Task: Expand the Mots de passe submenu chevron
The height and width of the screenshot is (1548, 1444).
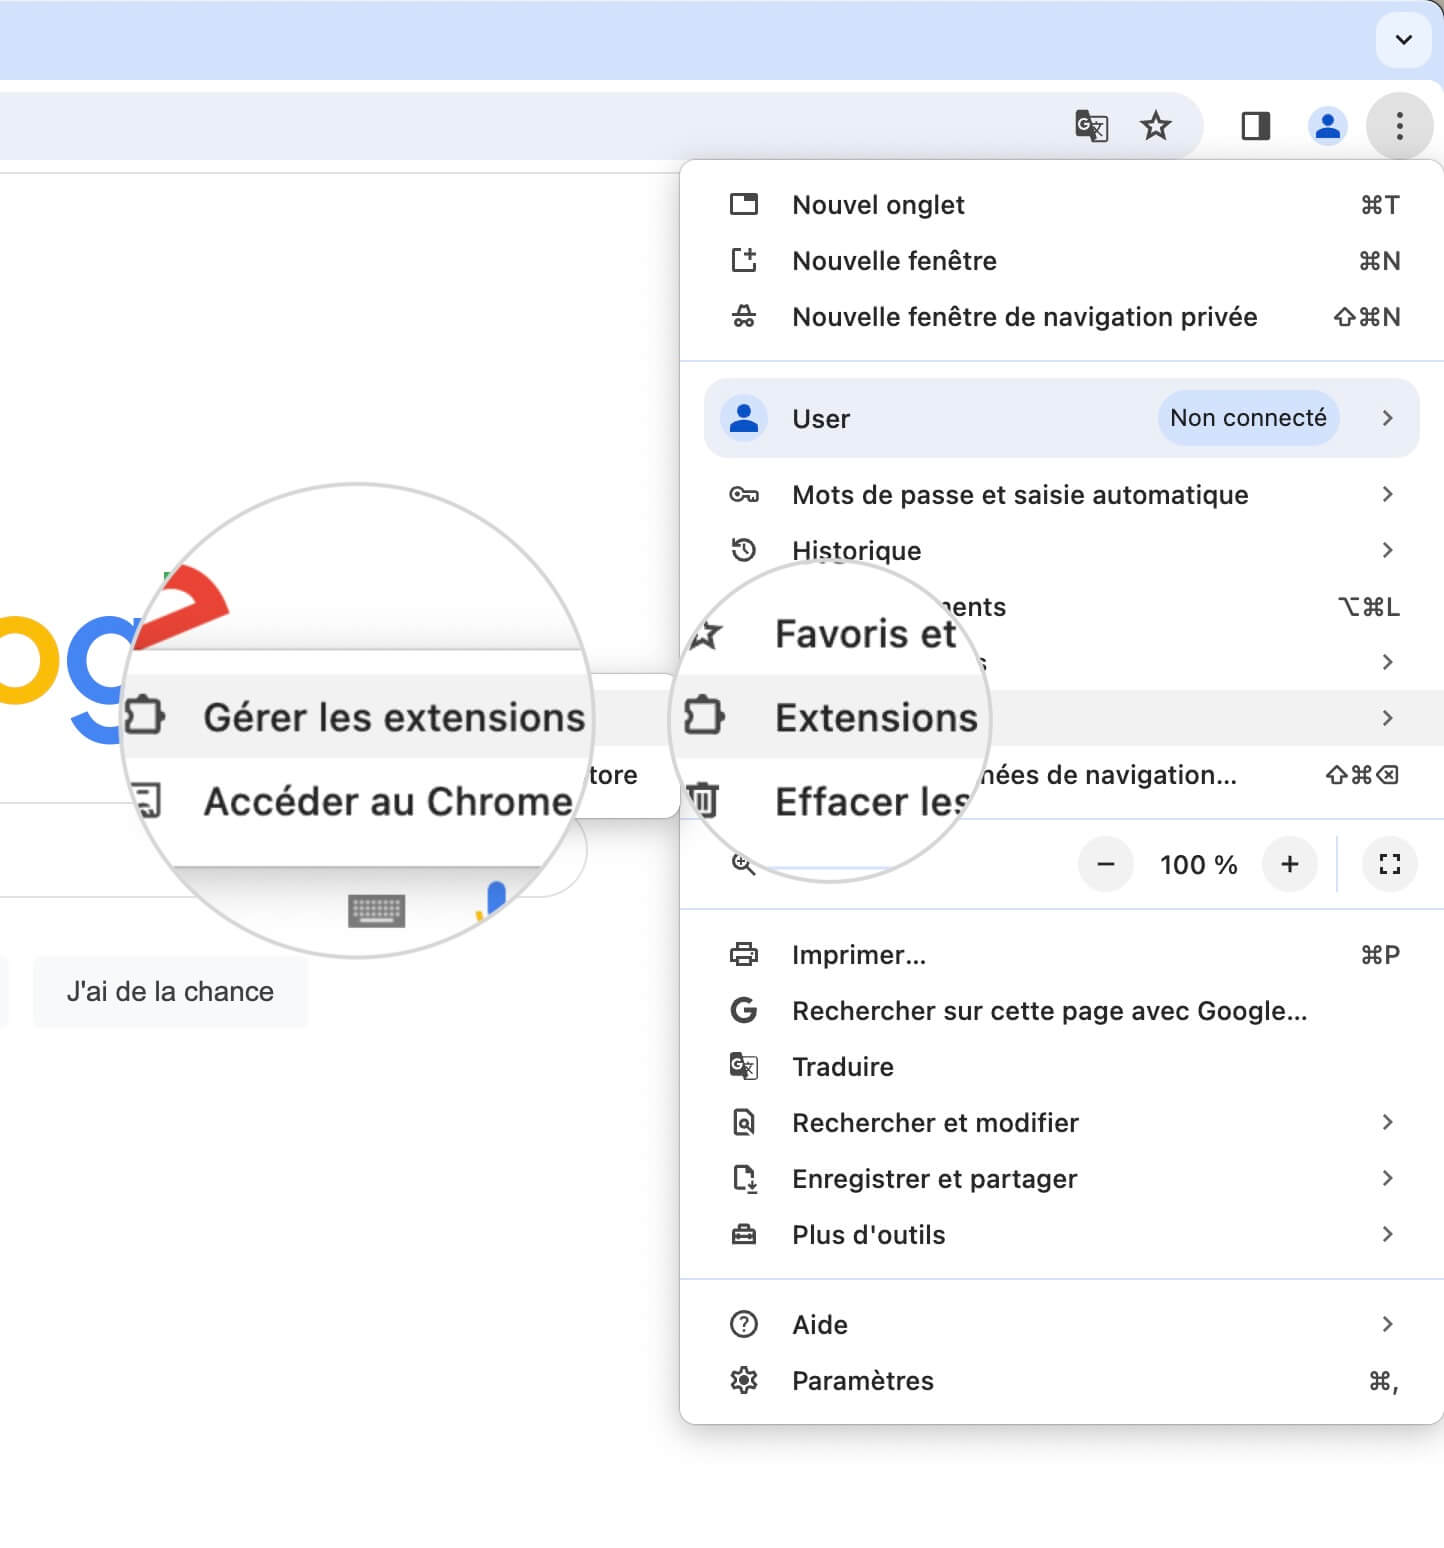Action: pos(1387,494)
